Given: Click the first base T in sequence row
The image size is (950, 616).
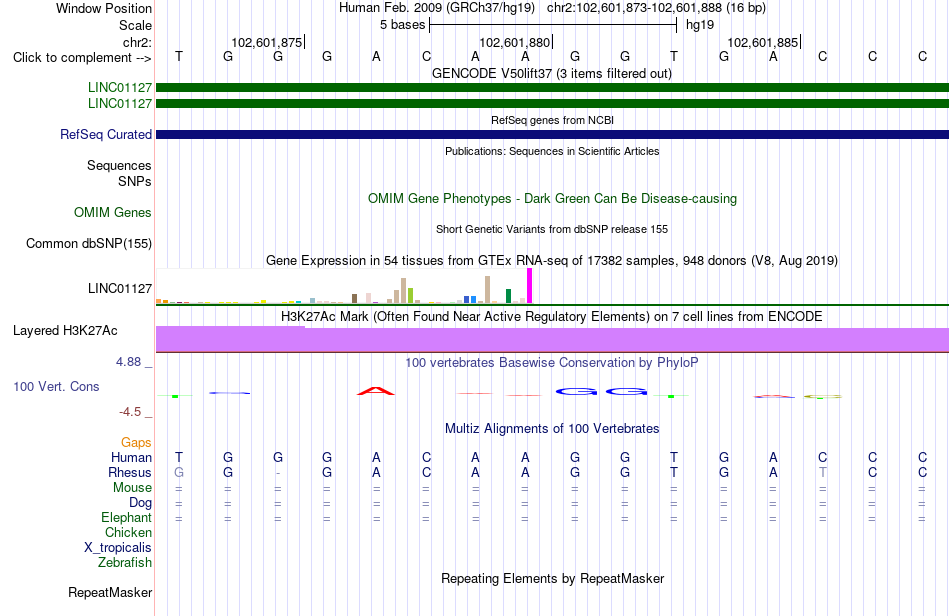Looking at the screenshot, I should click(179, 56).
